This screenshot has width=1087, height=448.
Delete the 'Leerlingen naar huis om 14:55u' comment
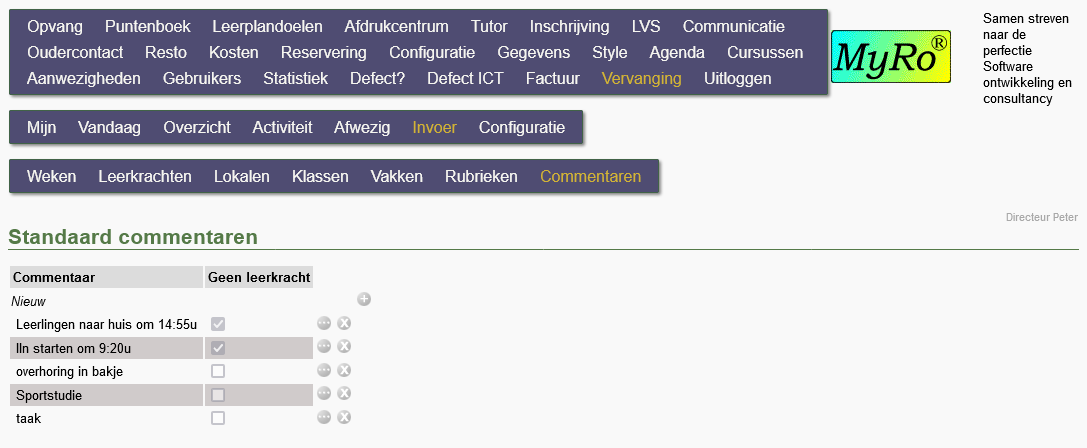tap(344, 323)
